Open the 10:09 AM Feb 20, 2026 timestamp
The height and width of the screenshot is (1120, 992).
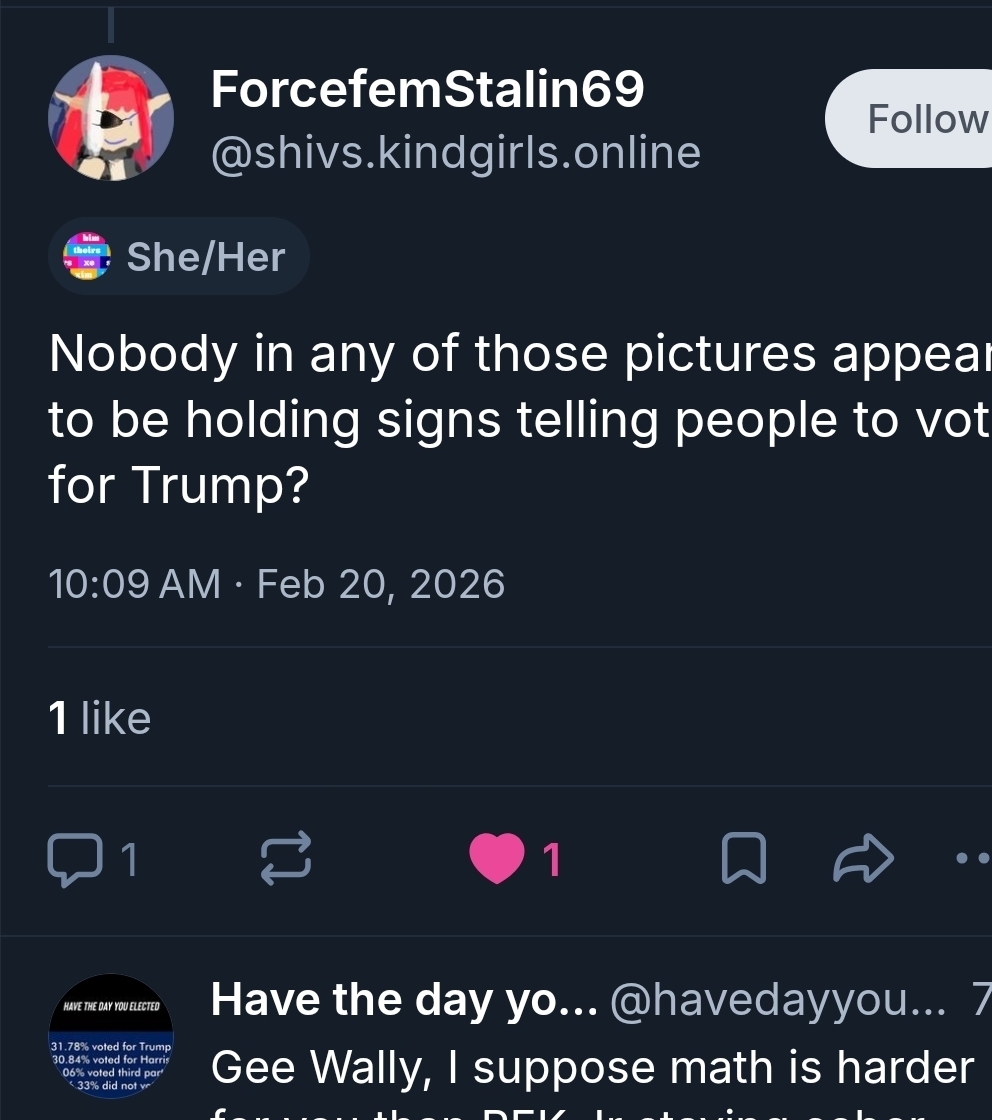coord(276,584)
